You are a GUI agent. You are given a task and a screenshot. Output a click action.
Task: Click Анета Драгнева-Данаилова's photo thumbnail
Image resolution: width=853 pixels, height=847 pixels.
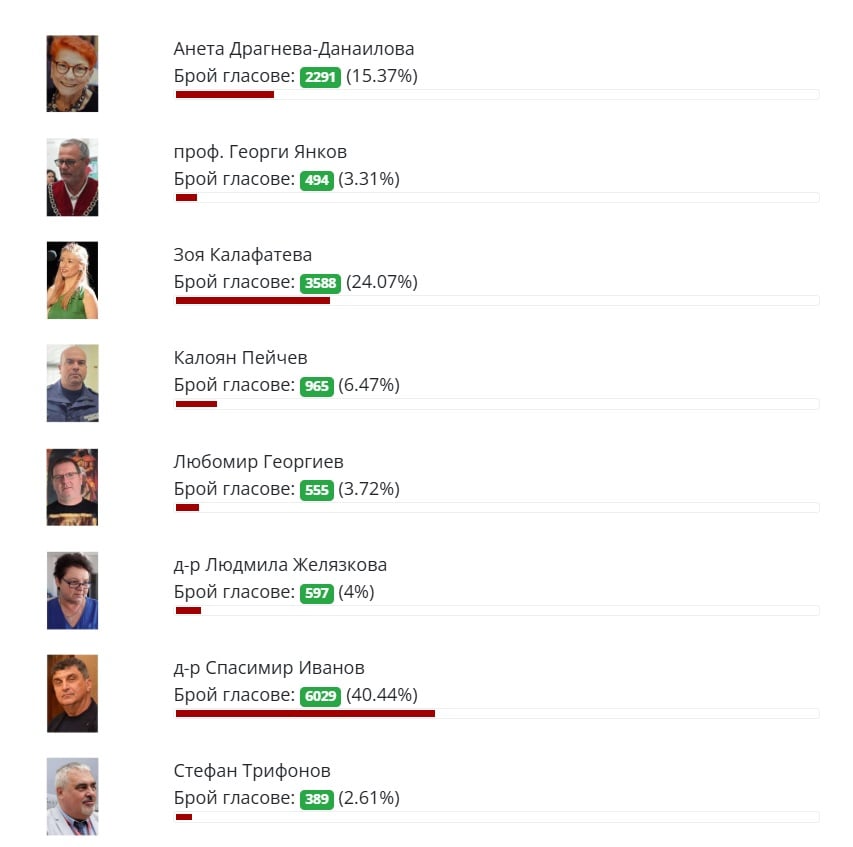pos(72,74)
